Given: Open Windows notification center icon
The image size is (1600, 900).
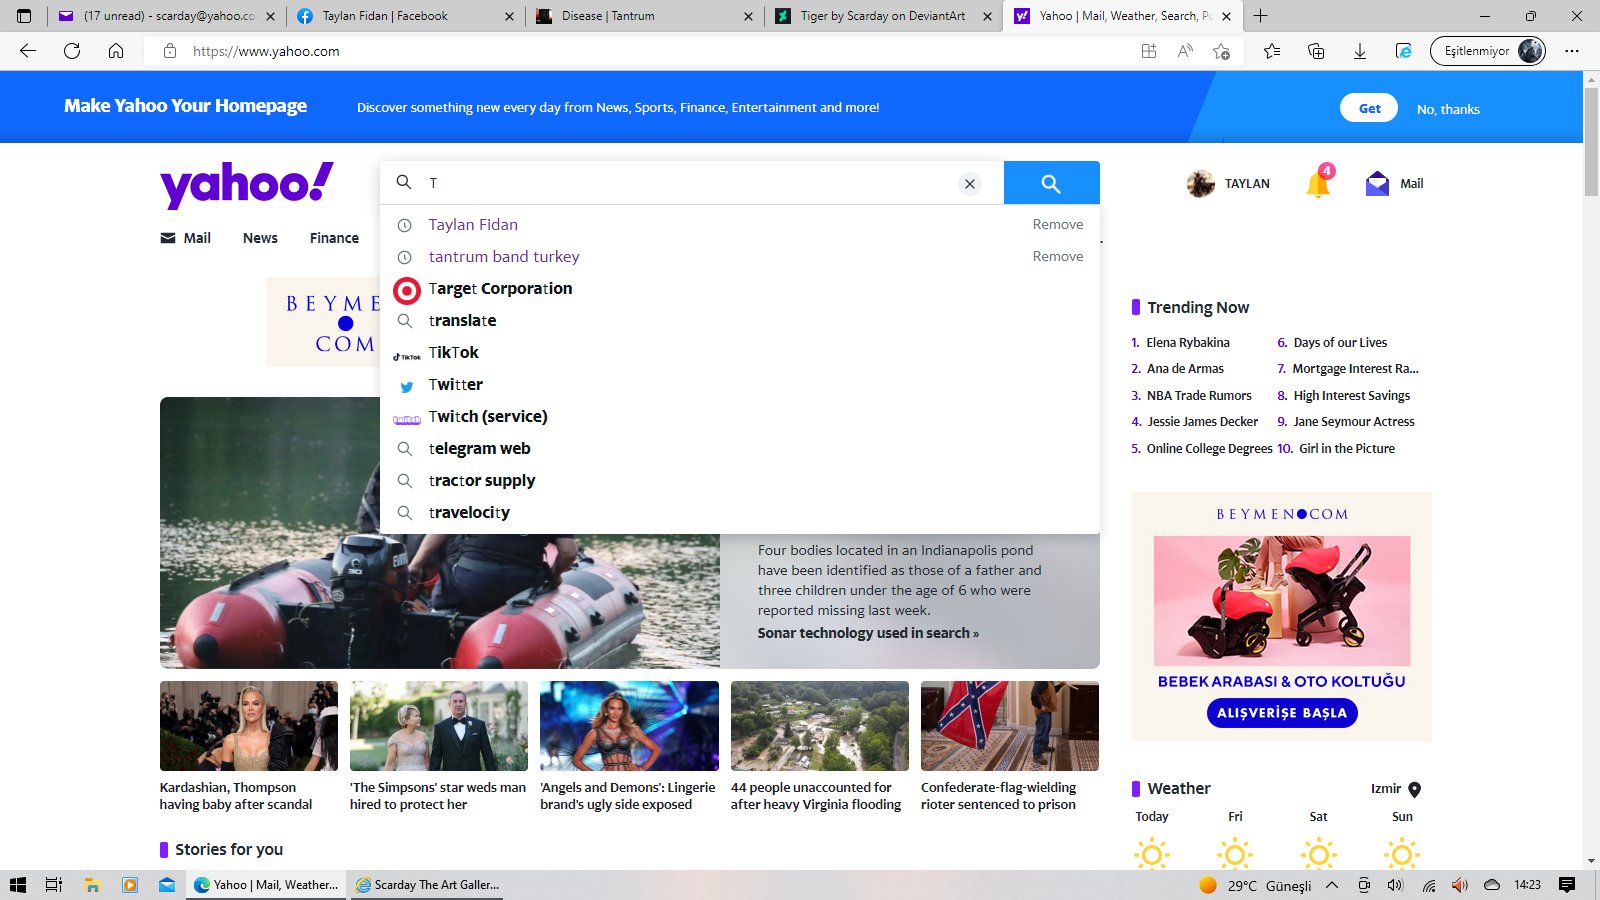Looking at the screenshot, I should 1567,885.
